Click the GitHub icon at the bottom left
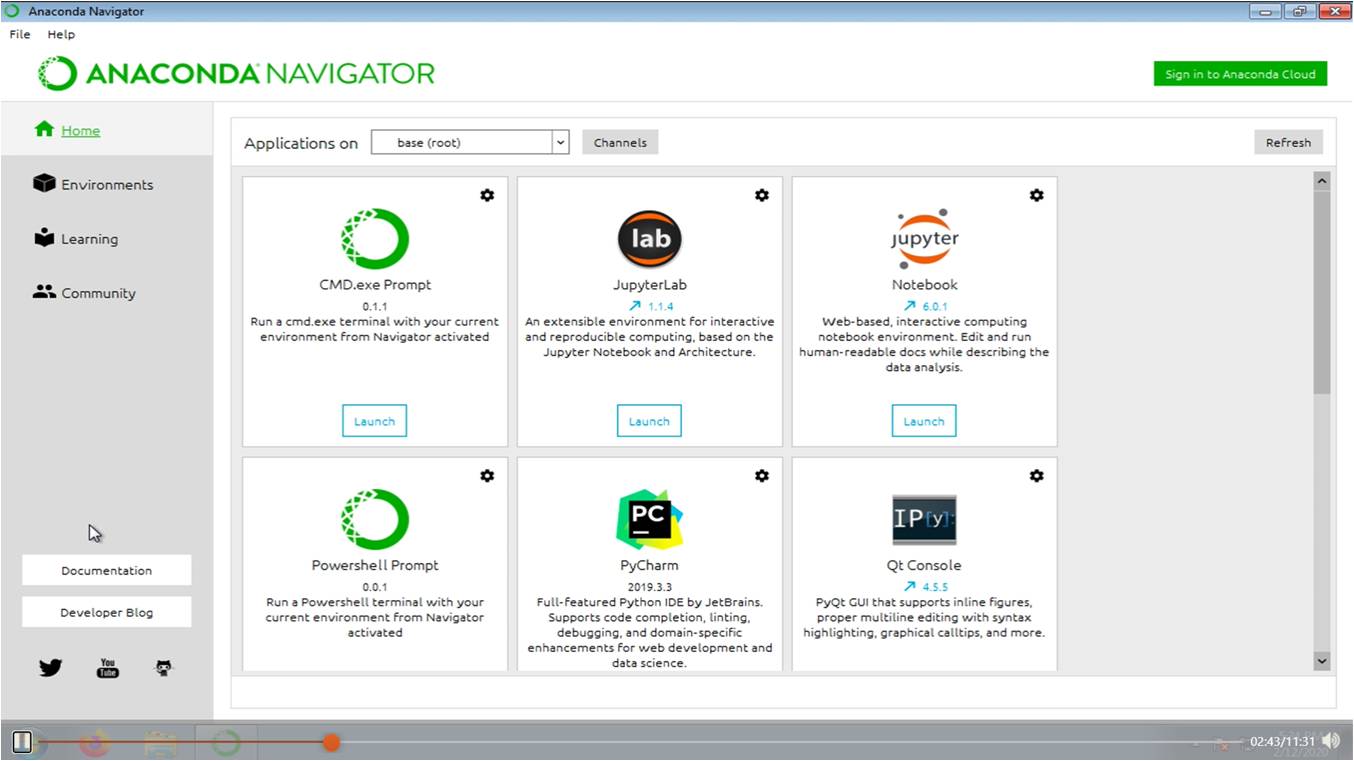Image resolution: width=1354 pixels, height=761 pixels. tap(163, 667)
